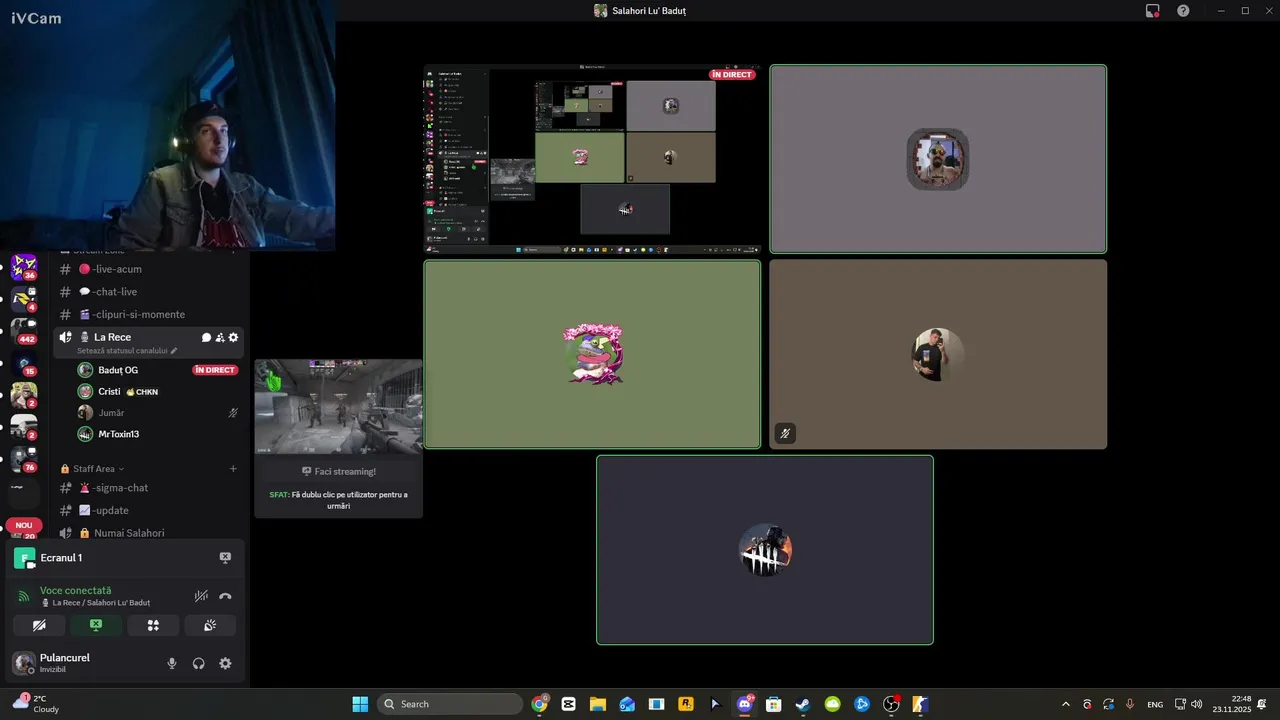The width and height of the screenshot is (1280, 720).
Task: Click the NOU new mentions pill
Action: [x=24, y=525]
